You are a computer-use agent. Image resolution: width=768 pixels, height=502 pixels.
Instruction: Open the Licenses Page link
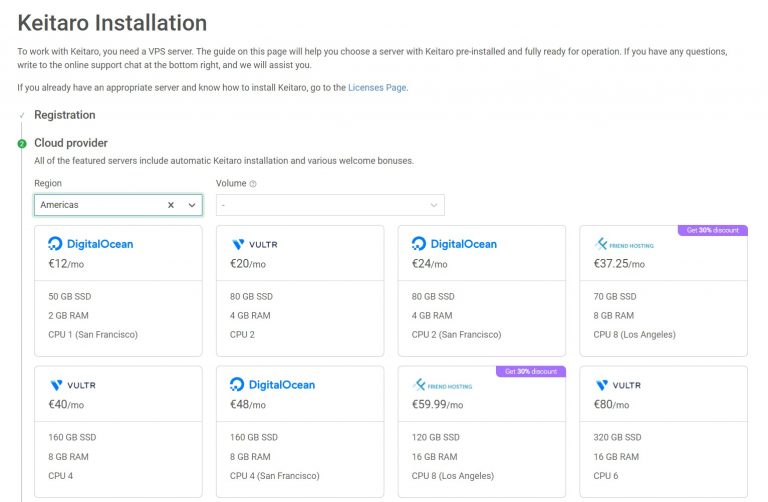pyautogui.click(x=377, y=88)
